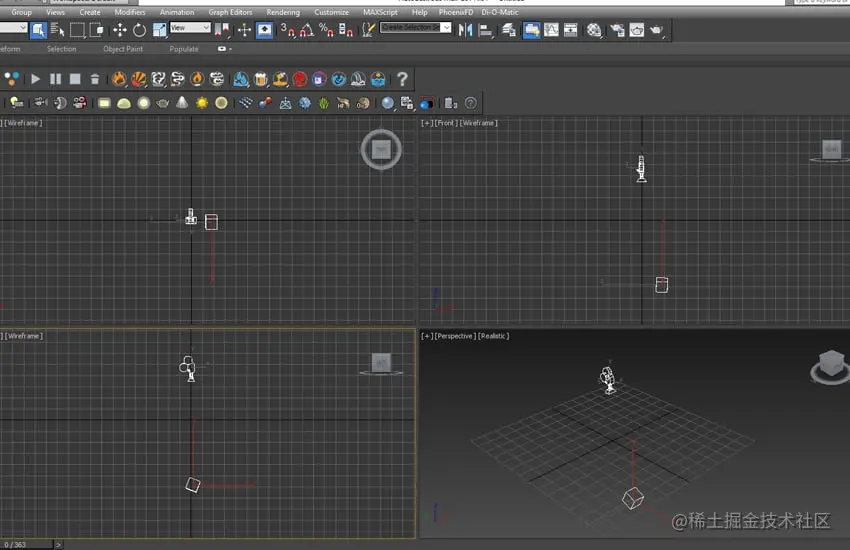Select the Select and Move tool
850x550 pixels.
click(119, 30)
